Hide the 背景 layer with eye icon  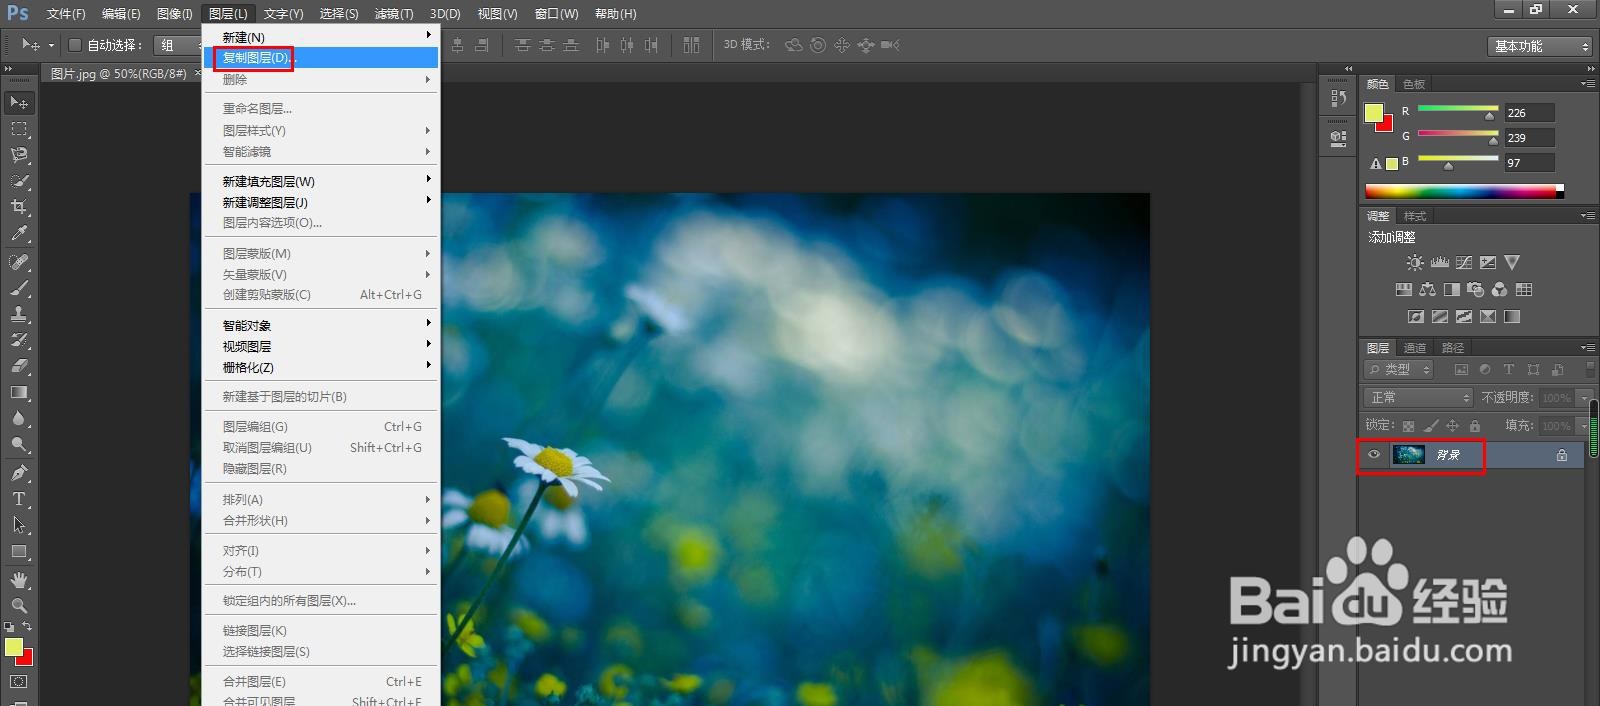1374,455
